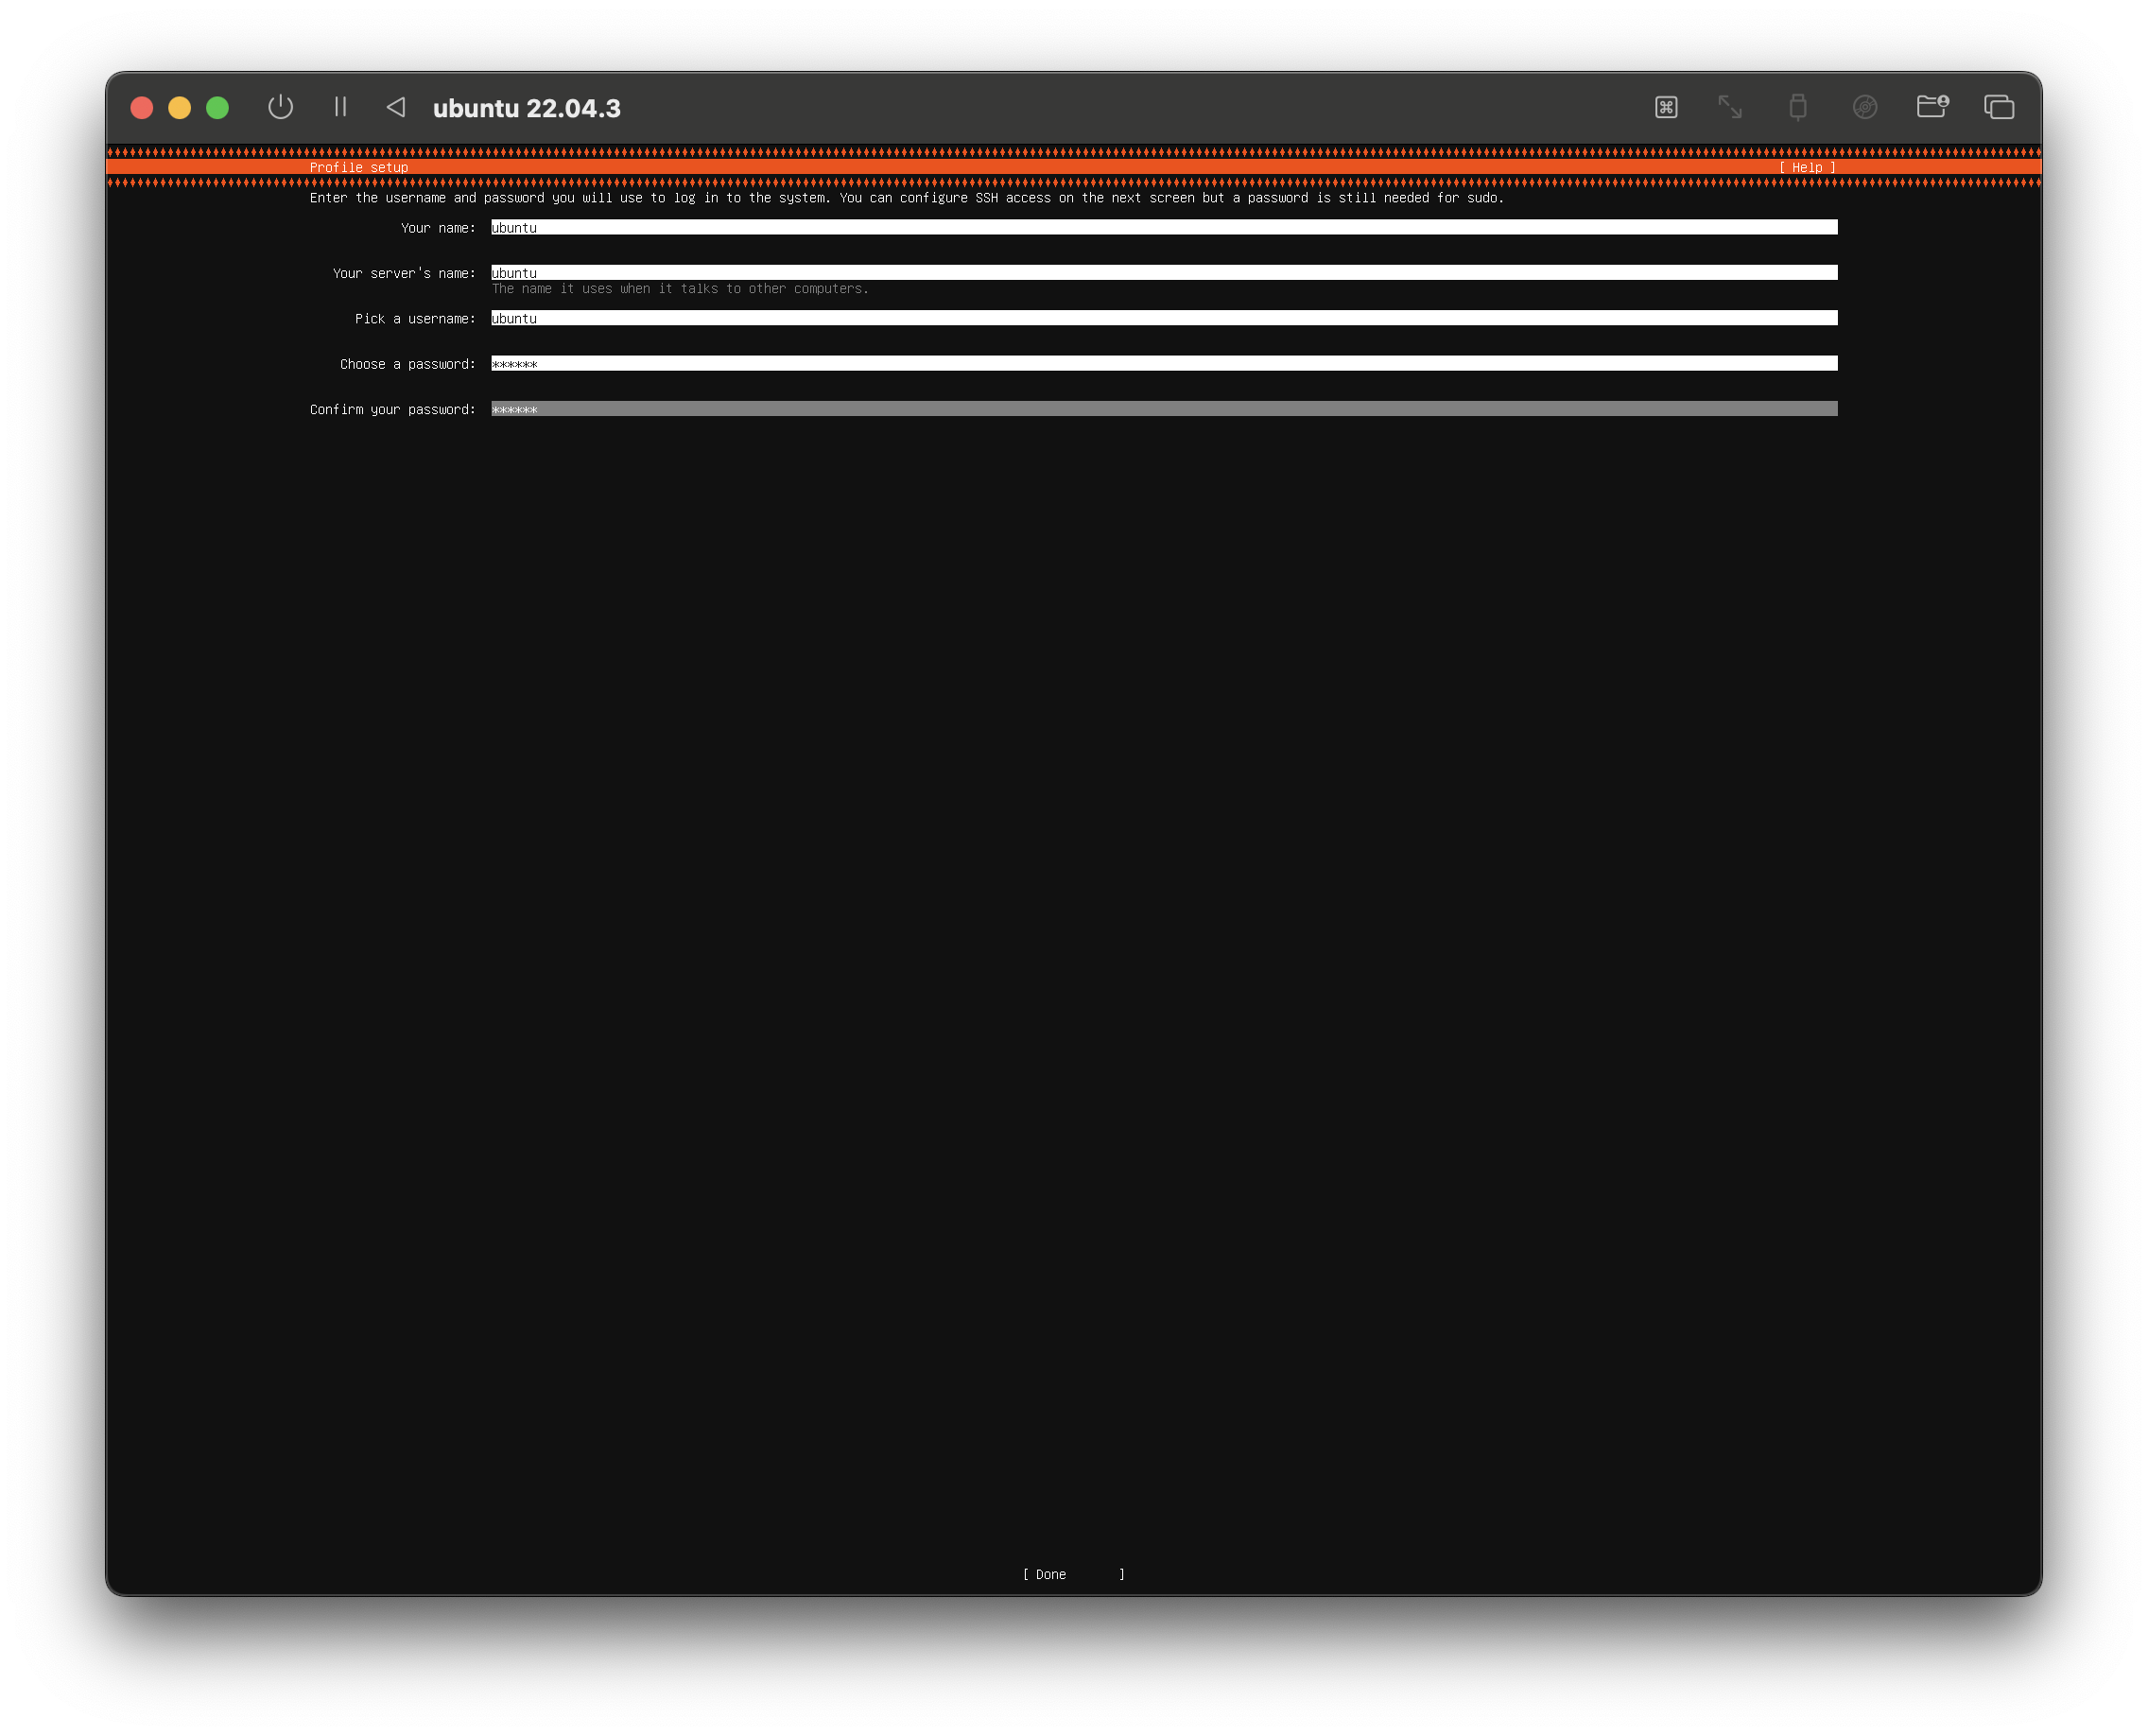Minimize the window with the yellow button
The image size is (2148, 1736).
pyautogui.click(x=180, y=108)
